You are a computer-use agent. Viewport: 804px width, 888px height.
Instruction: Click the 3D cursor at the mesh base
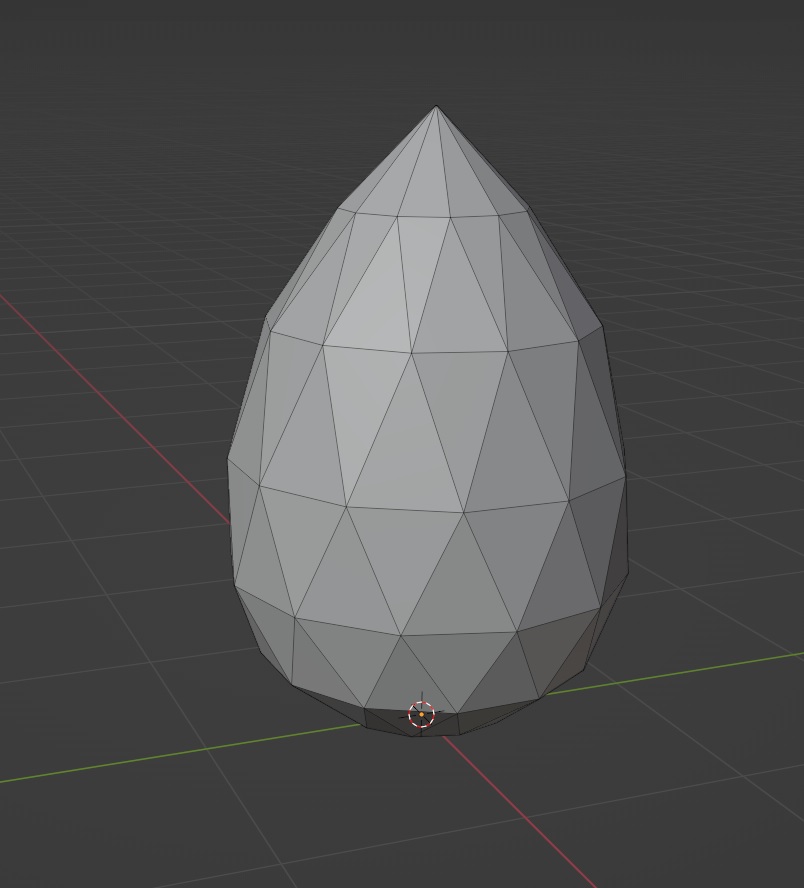(422, 714)
